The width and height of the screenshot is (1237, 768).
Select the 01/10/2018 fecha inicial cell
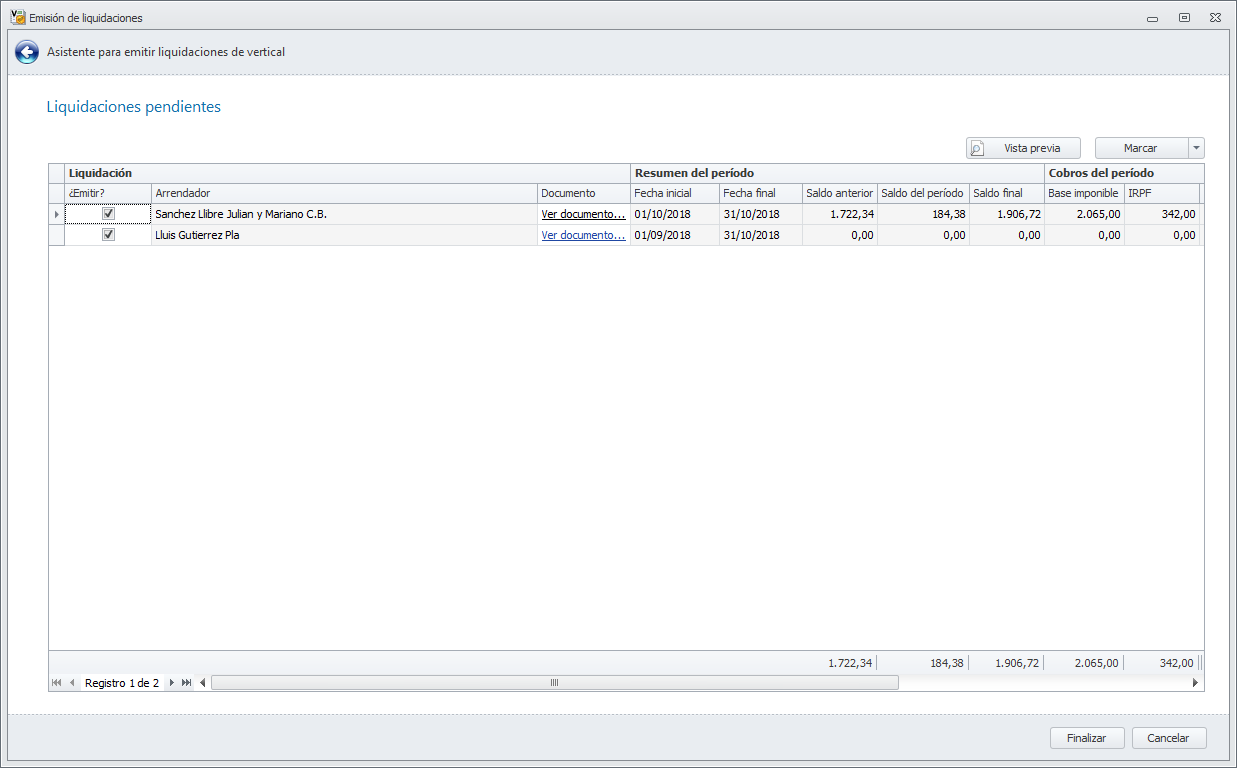tap(675, 214)
